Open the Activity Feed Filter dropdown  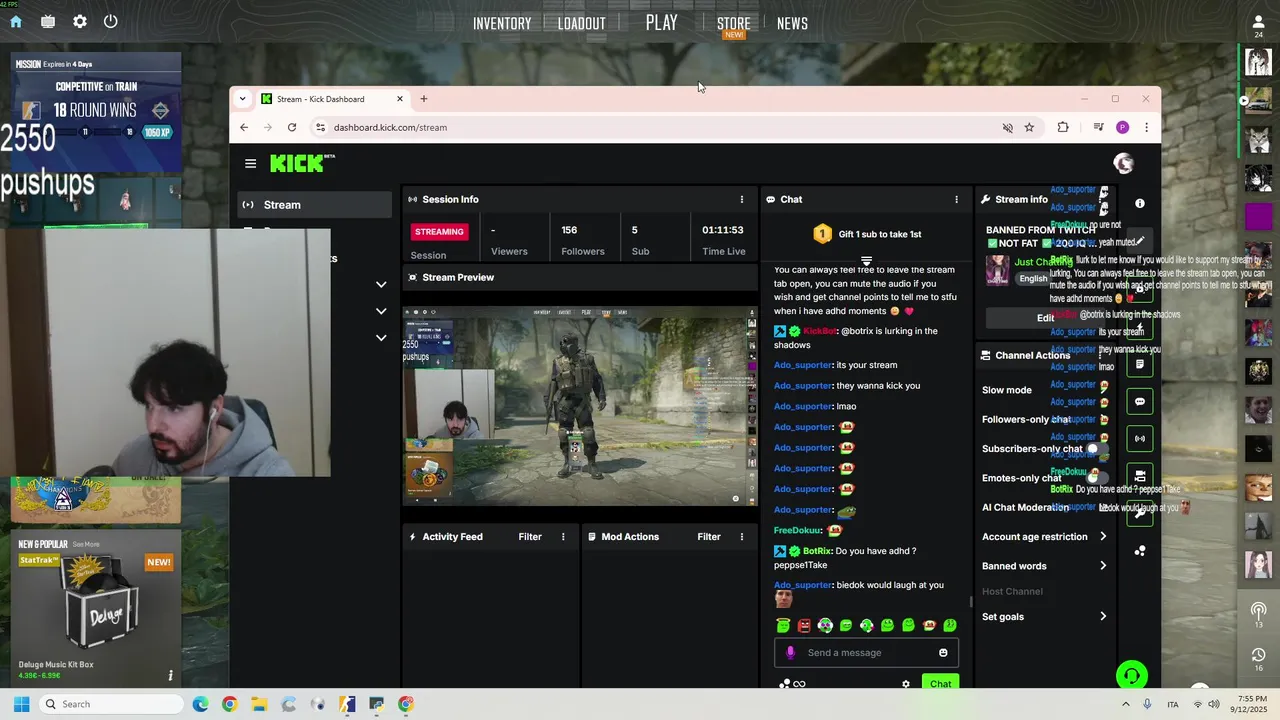pos(530,537)
